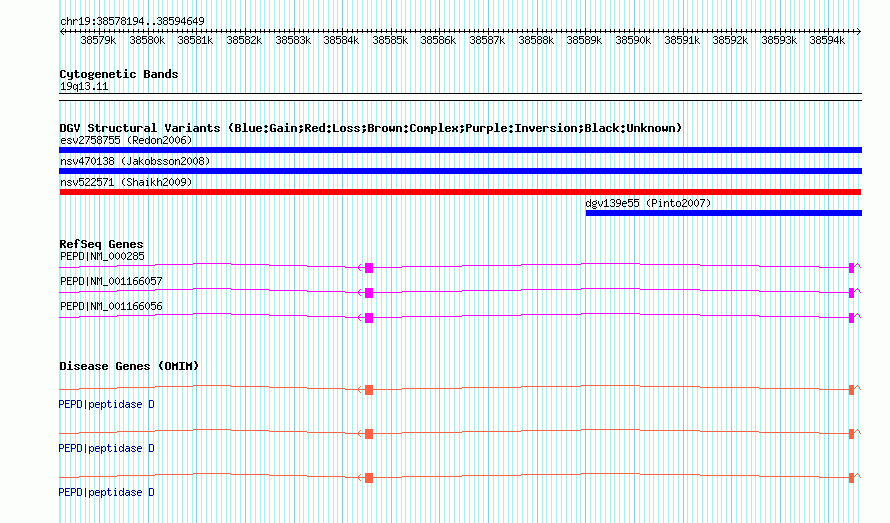Open the nsv522571 (Shaikh2009) variant label
The width and height of the screenshot is (890, 523).
click(x=126, y=182)
